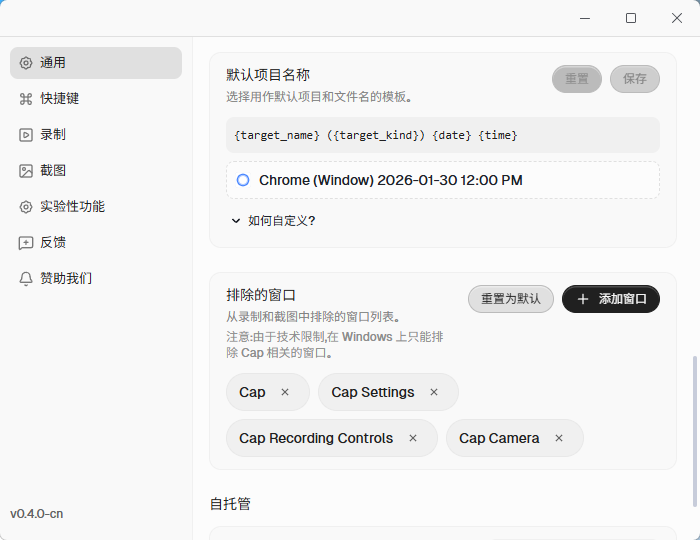The width and height of the screenshot is (700, 540).
Task: Click the 反馈 message-plus icon
Action: click(x=26, y=243)
